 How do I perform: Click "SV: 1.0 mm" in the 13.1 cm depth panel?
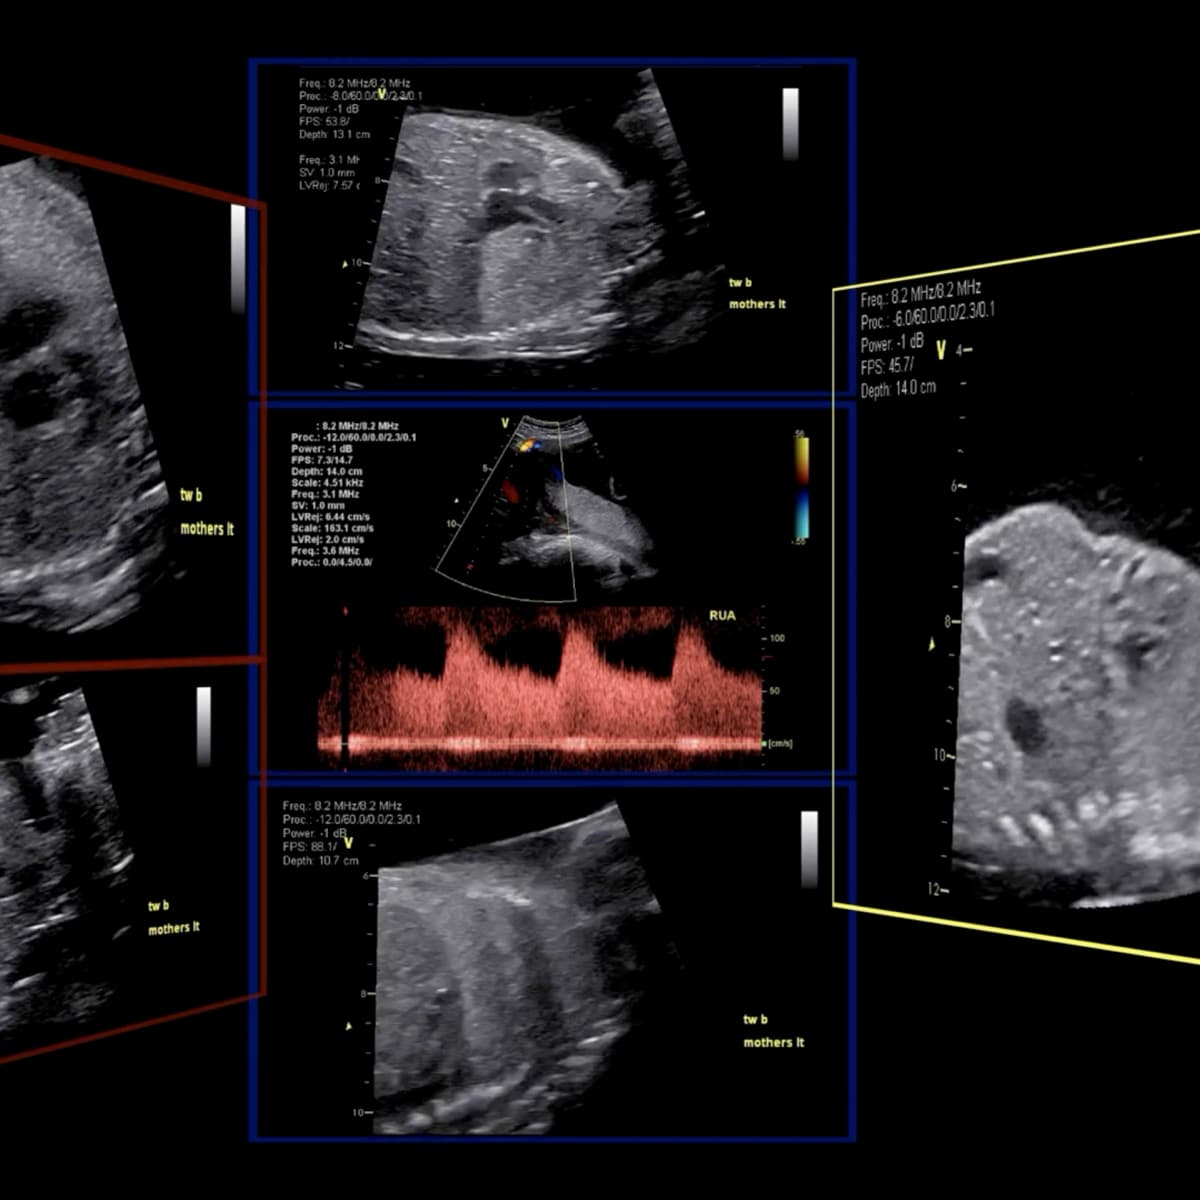click(x=326, y=172)
